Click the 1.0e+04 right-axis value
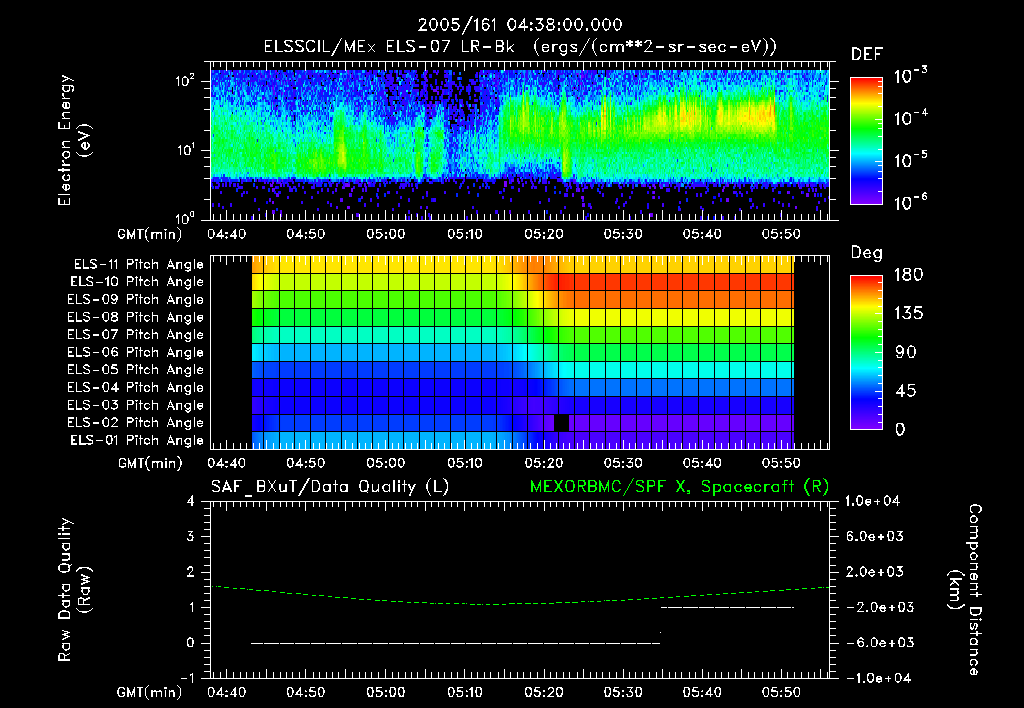The image size is (1024, 708). [x=872, y=501]
